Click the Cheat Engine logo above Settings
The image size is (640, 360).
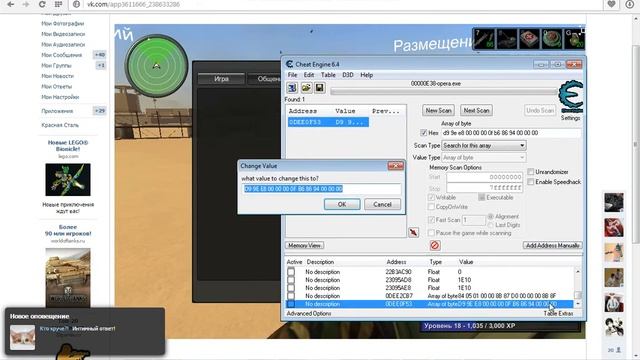click(x=571, y=96)
